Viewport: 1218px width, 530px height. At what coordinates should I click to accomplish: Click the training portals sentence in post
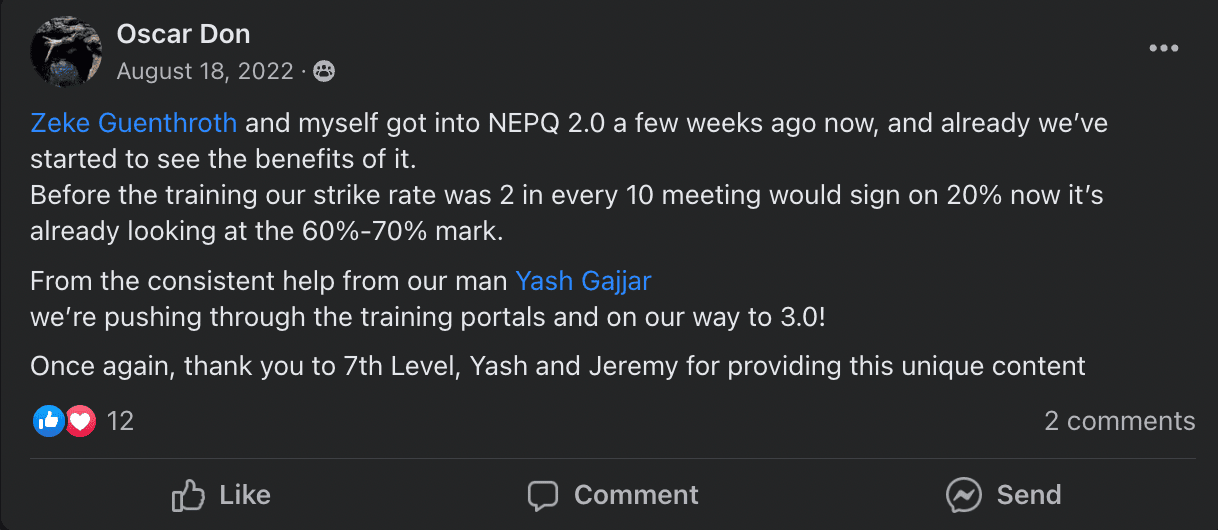pyautogui.click(x=428, y=317)
